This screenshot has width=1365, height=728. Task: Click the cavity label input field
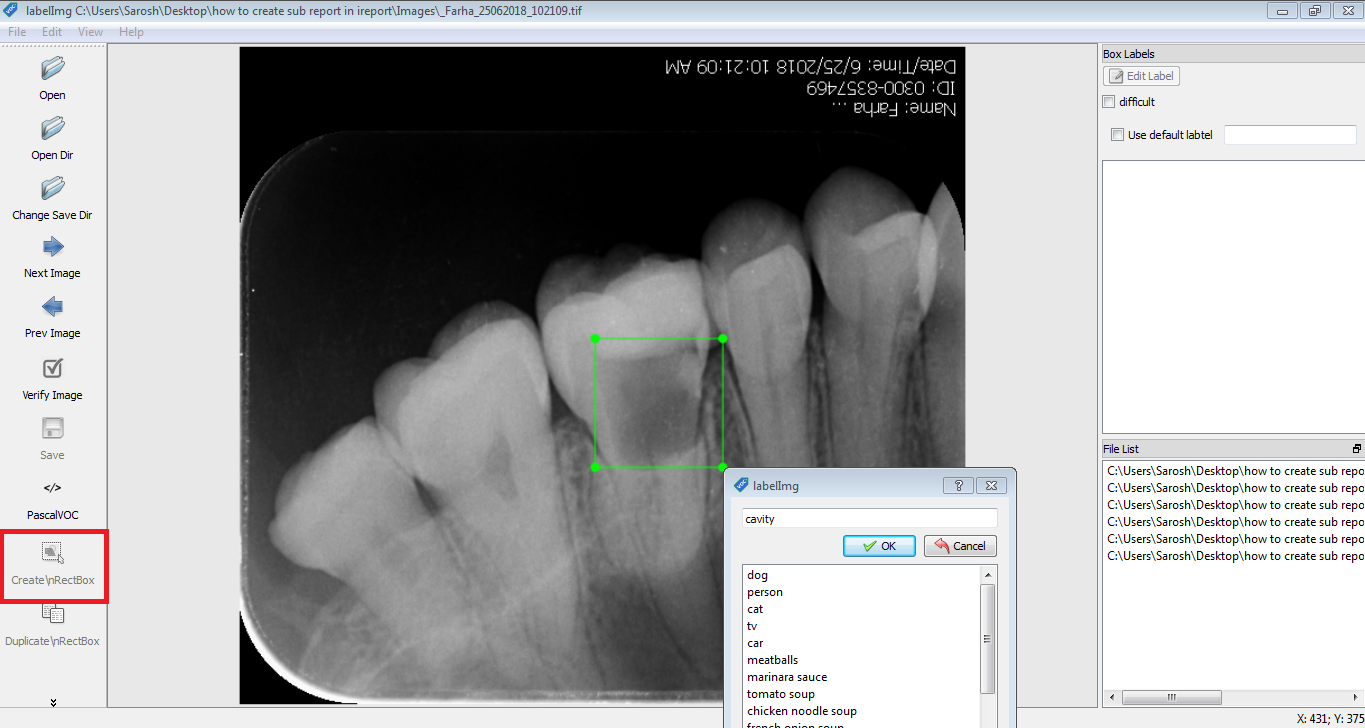pos(868,518)
